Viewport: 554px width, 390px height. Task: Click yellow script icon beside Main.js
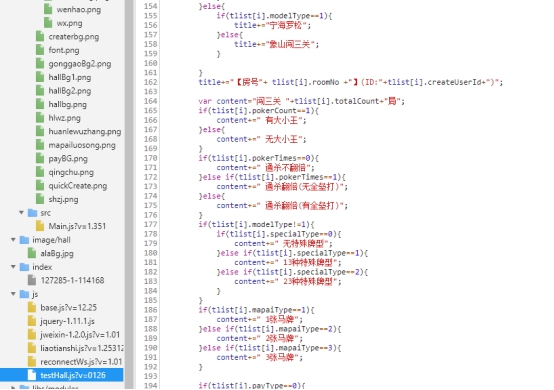click(40, 226)
